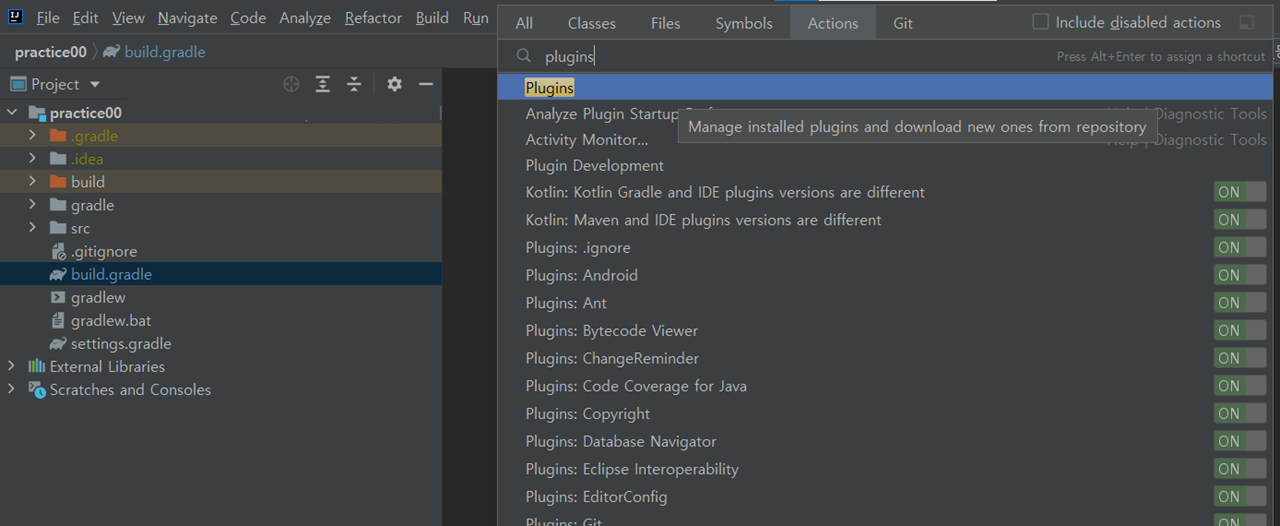Click the gradlew.bat file icon
Viewport: 1280px width, 526px height.
click(58, 321)
